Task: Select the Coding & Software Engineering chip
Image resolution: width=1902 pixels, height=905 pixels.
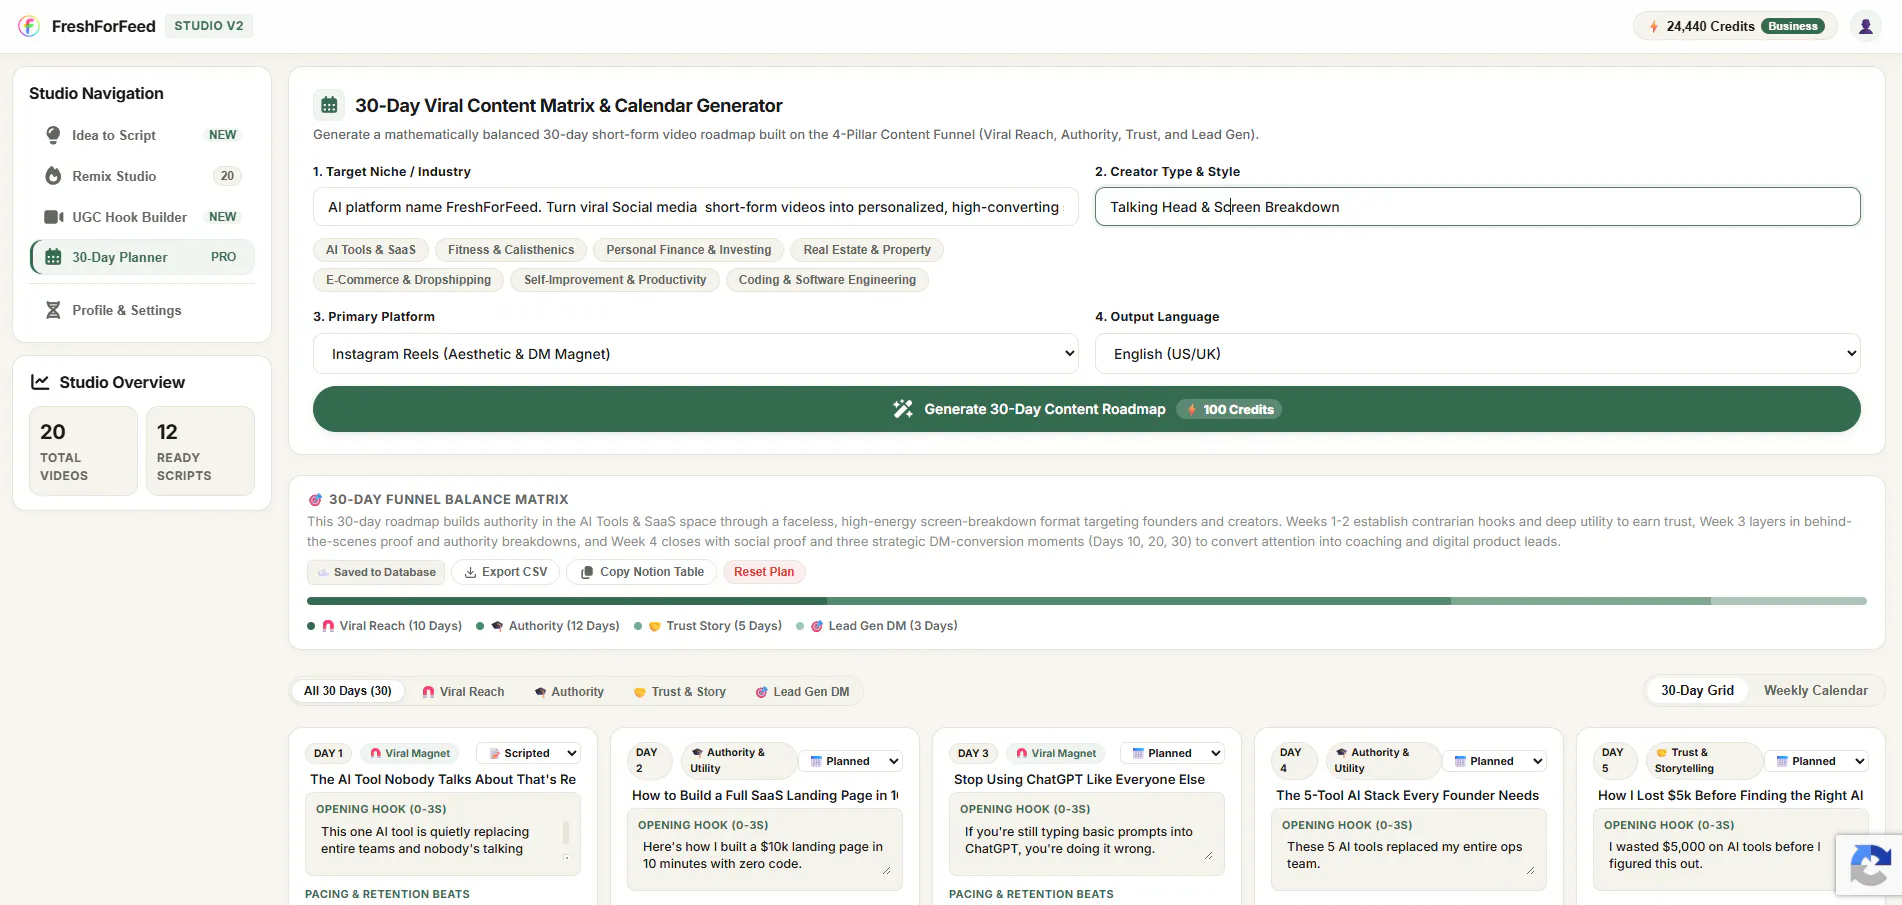Action: coord(827,280)
